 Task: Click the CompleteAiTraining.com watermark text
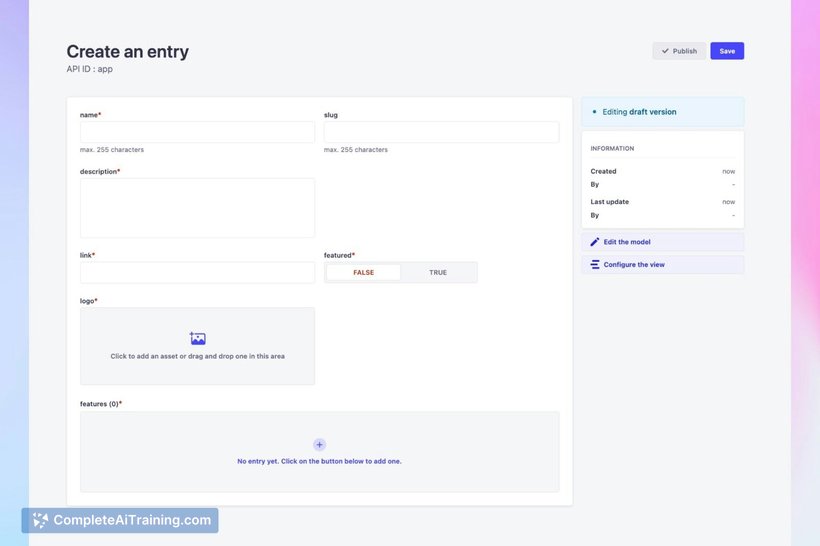tap(132, 520)
